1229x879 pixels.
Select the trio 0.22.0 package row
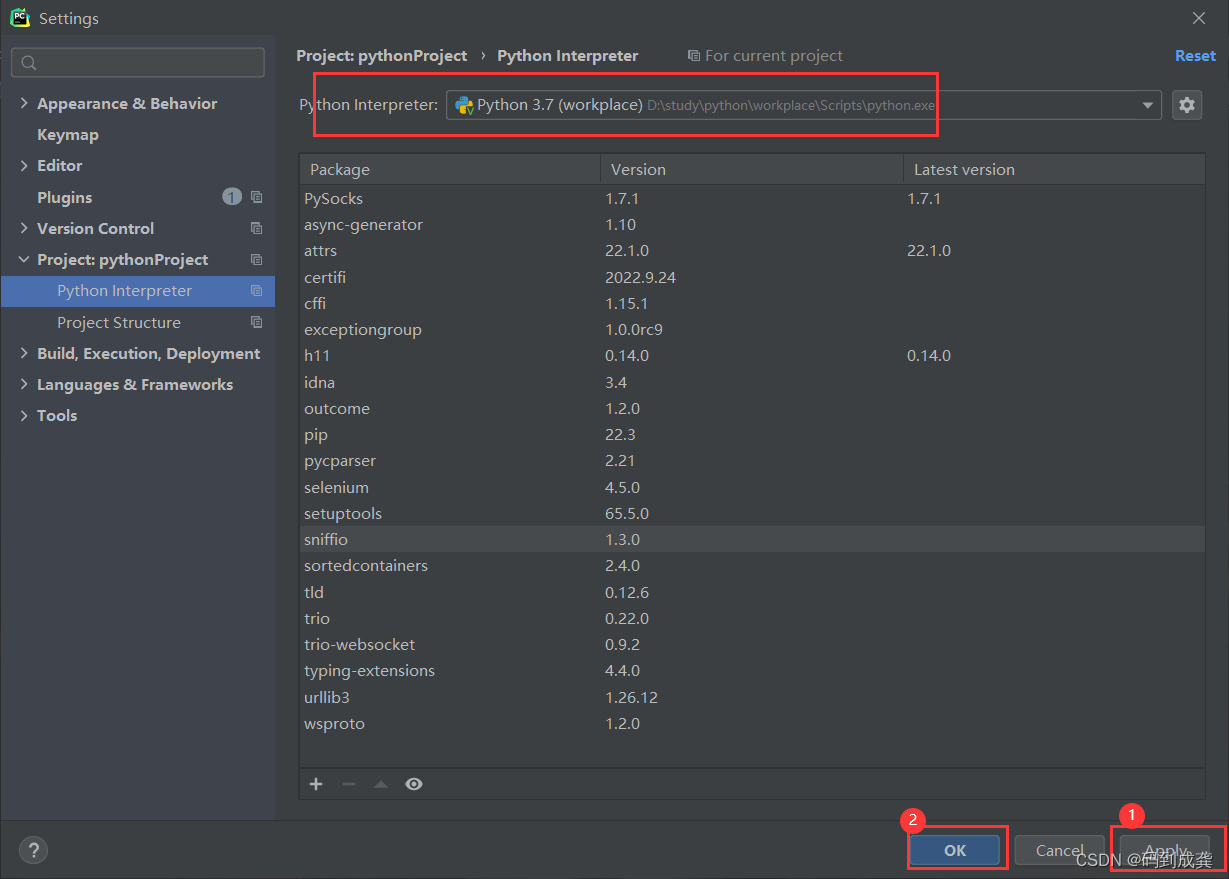click(752, 618)
